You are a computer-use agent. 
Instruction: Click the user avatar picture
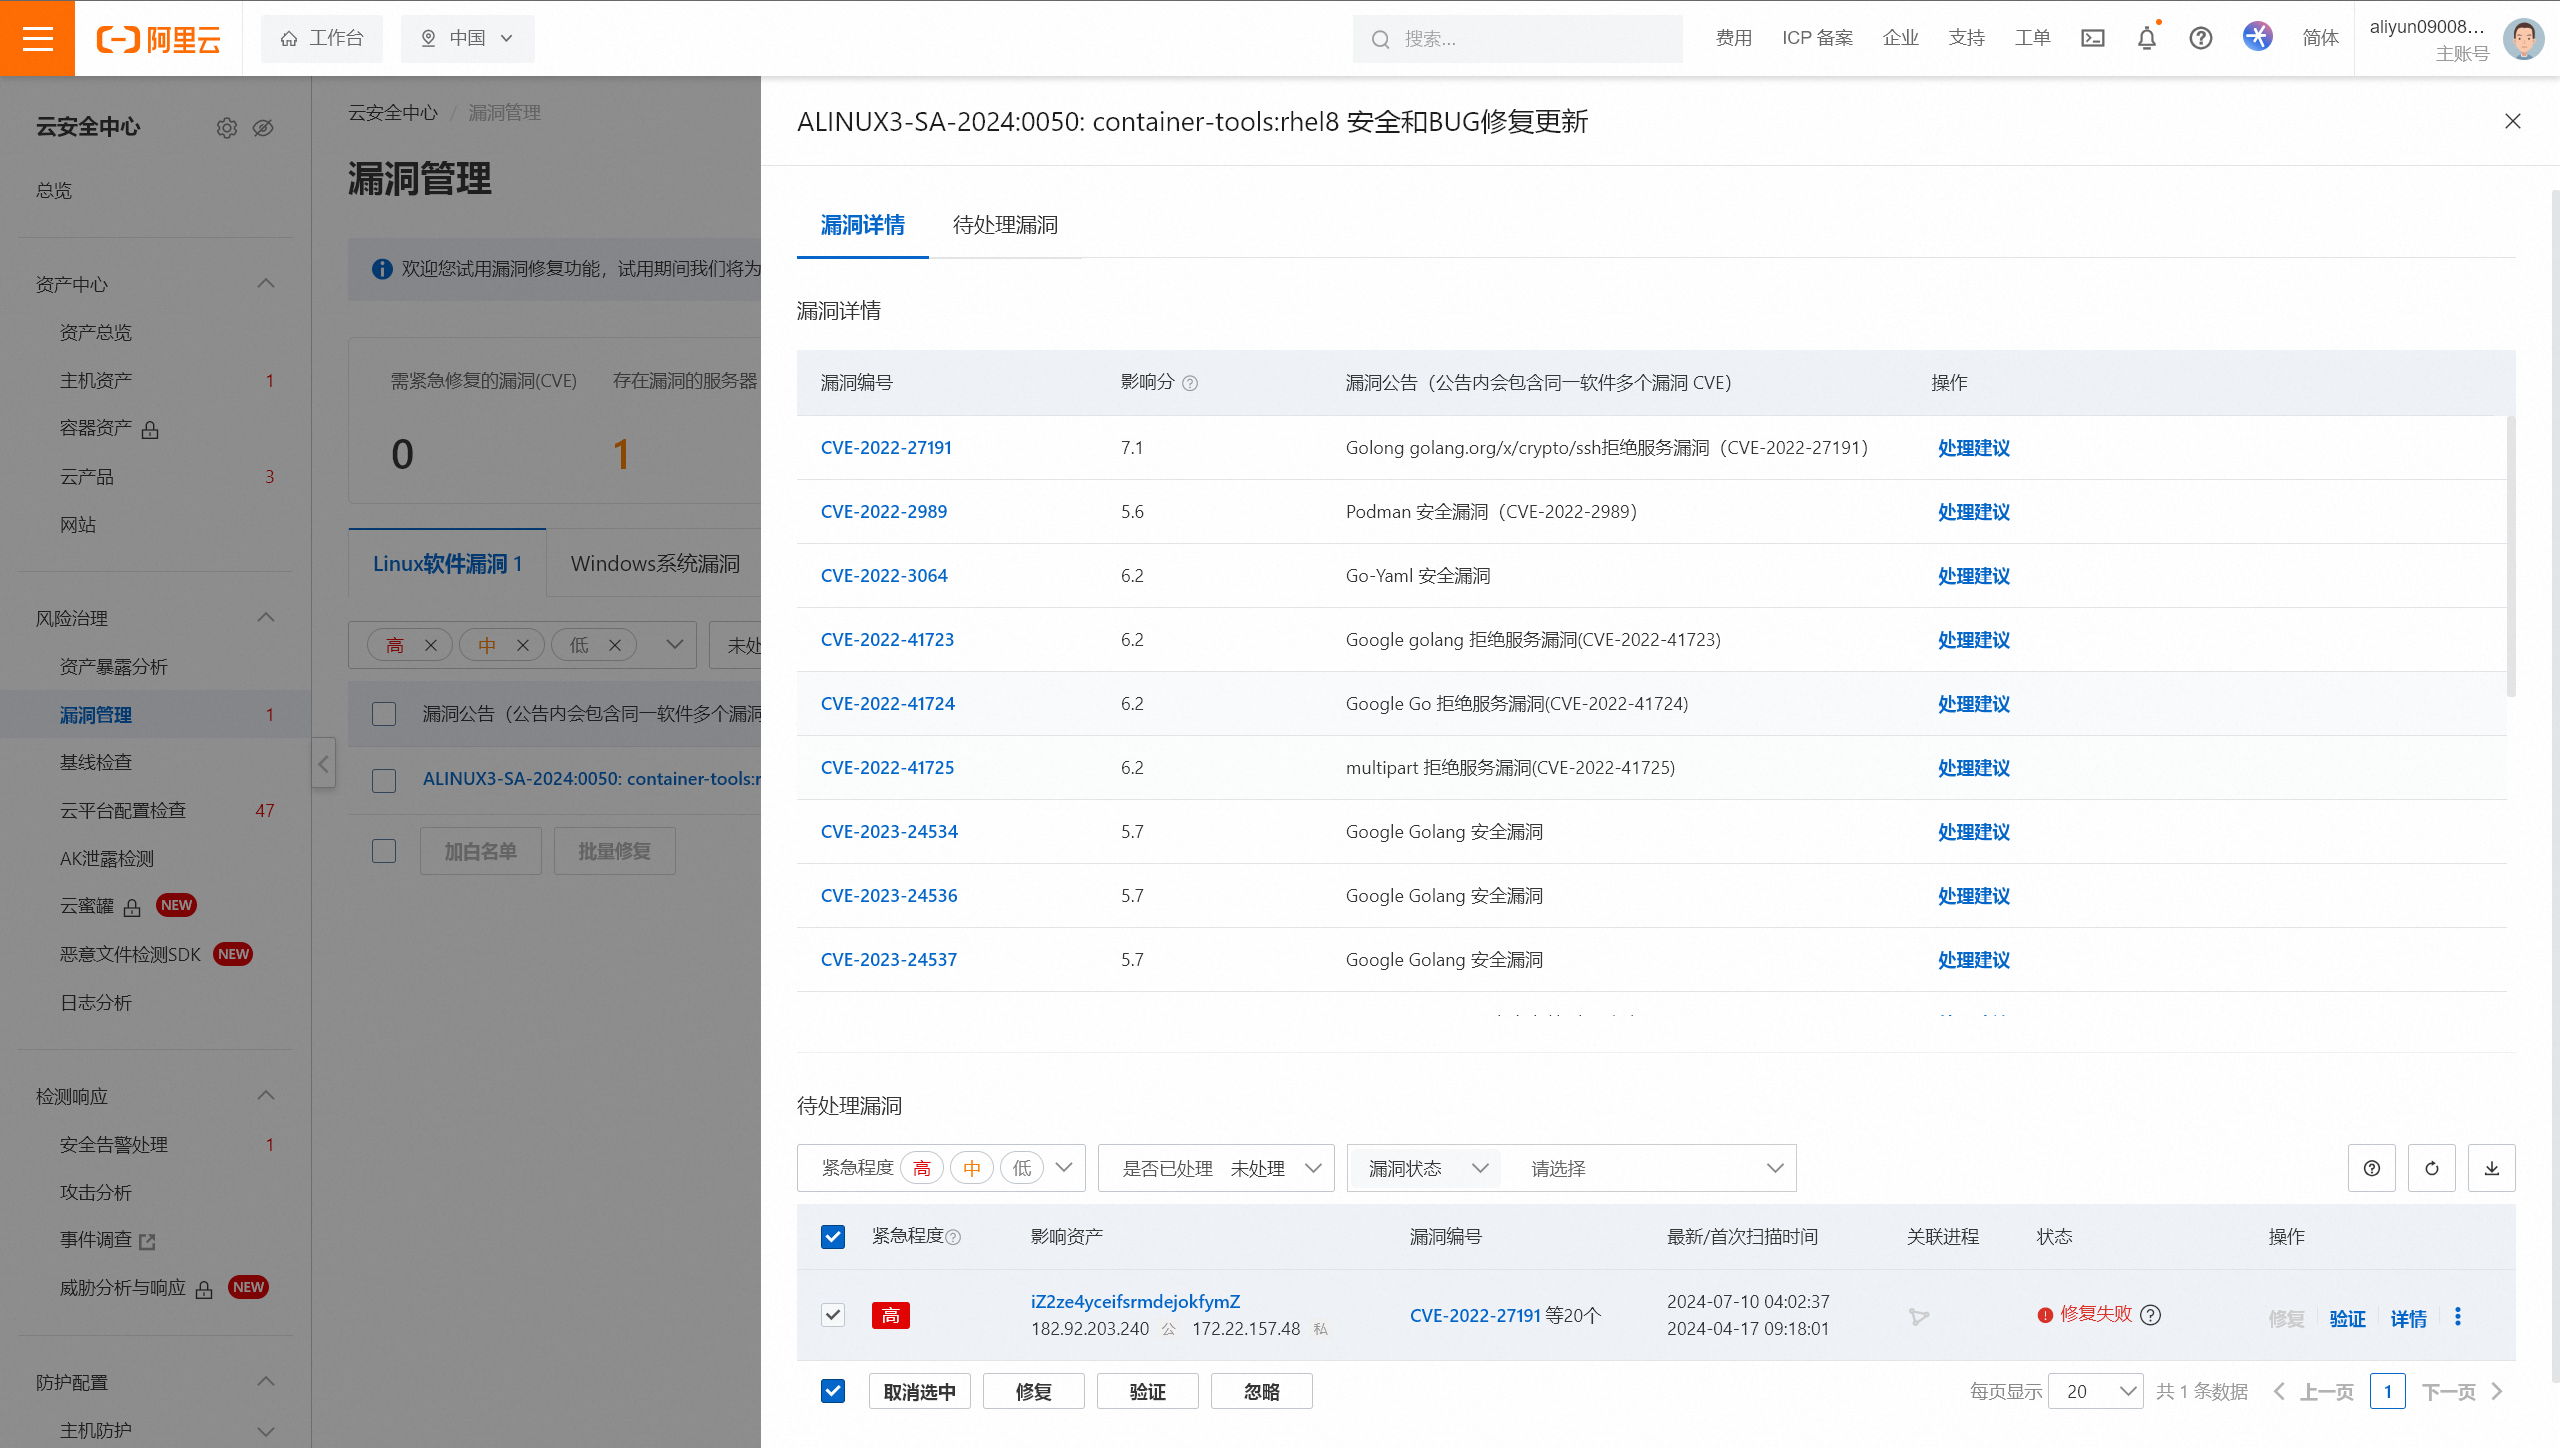(2524, 39)
